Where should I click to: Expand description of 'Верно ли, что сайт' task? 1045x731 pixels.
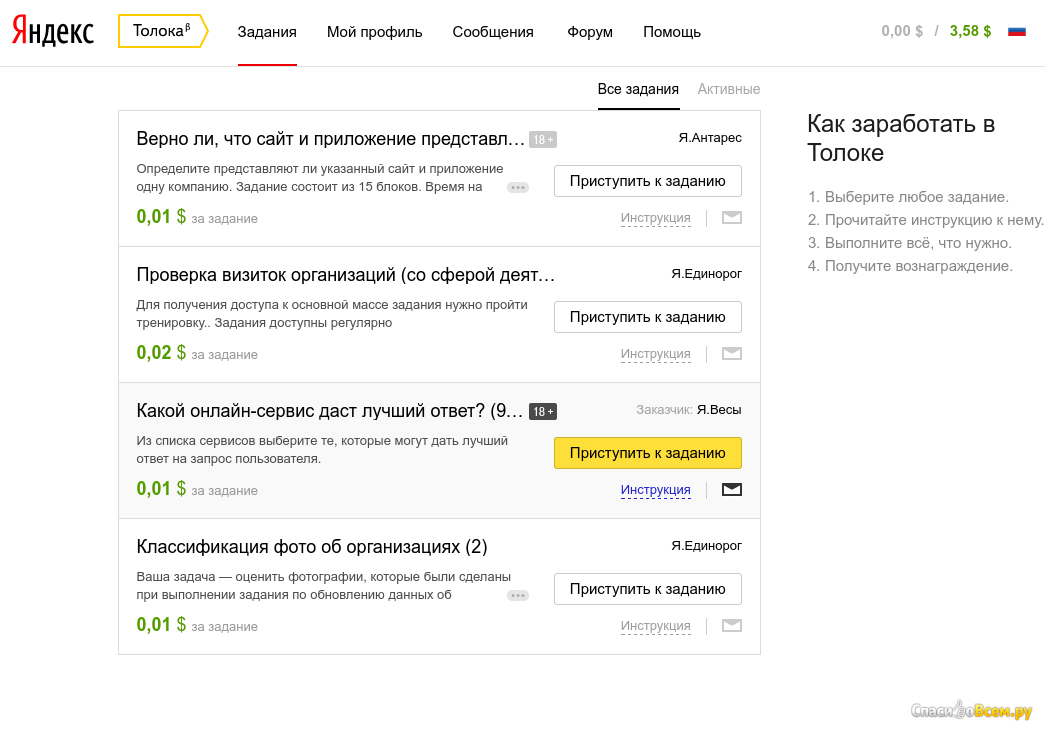(x=518, y=187)
